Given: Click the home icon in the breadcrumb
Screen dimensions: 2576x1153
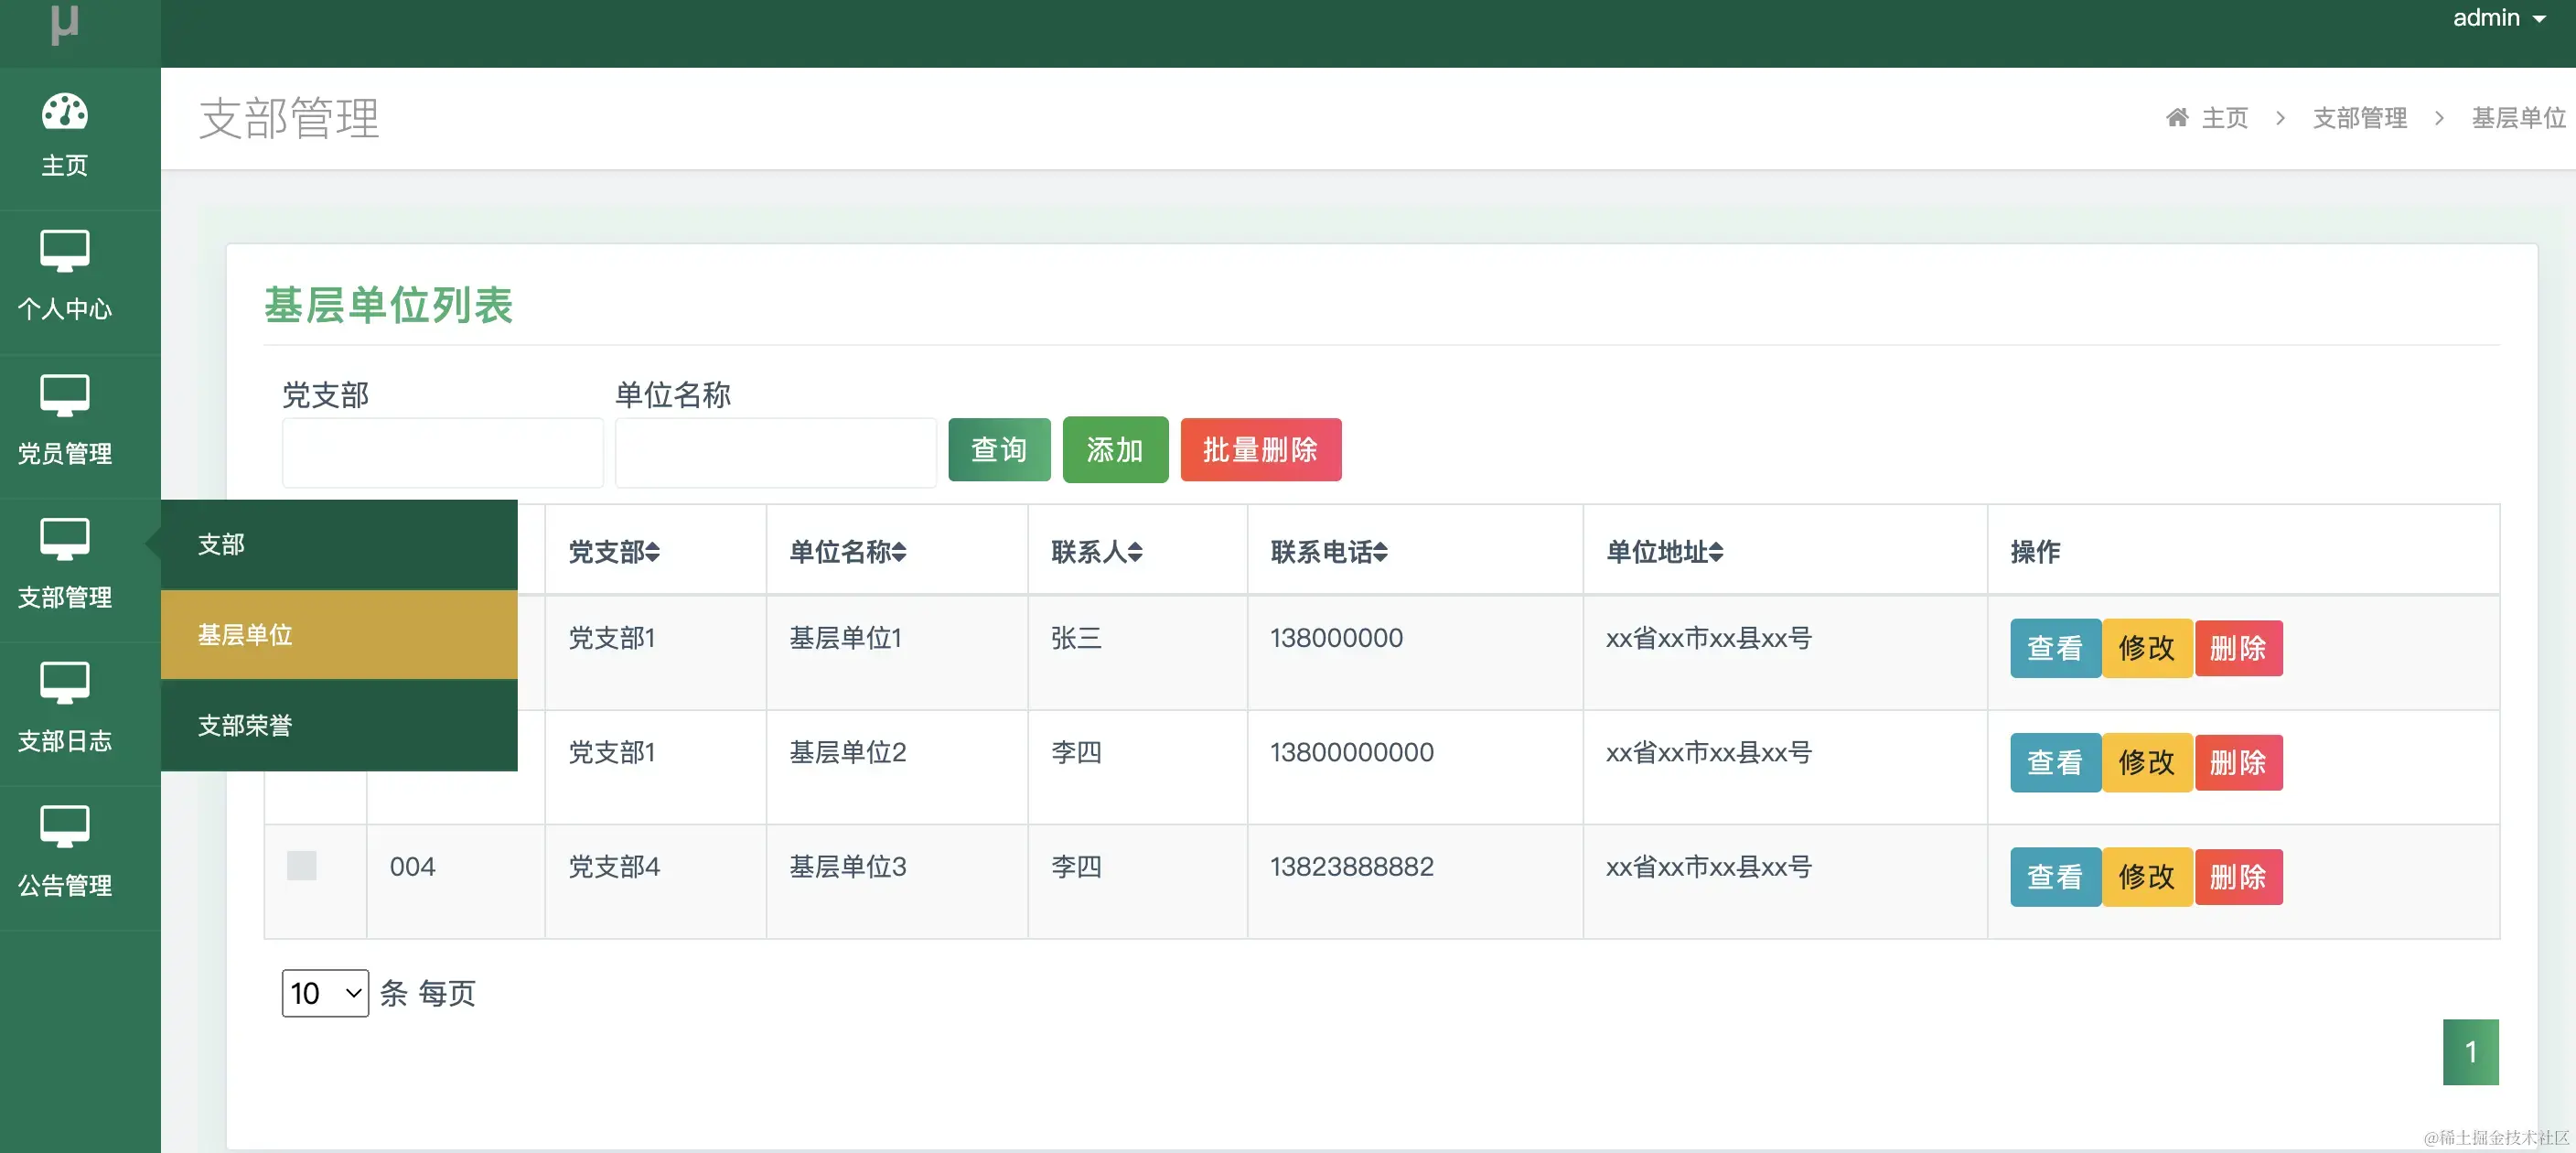Looking at the screenshot, I should 2178,117.
